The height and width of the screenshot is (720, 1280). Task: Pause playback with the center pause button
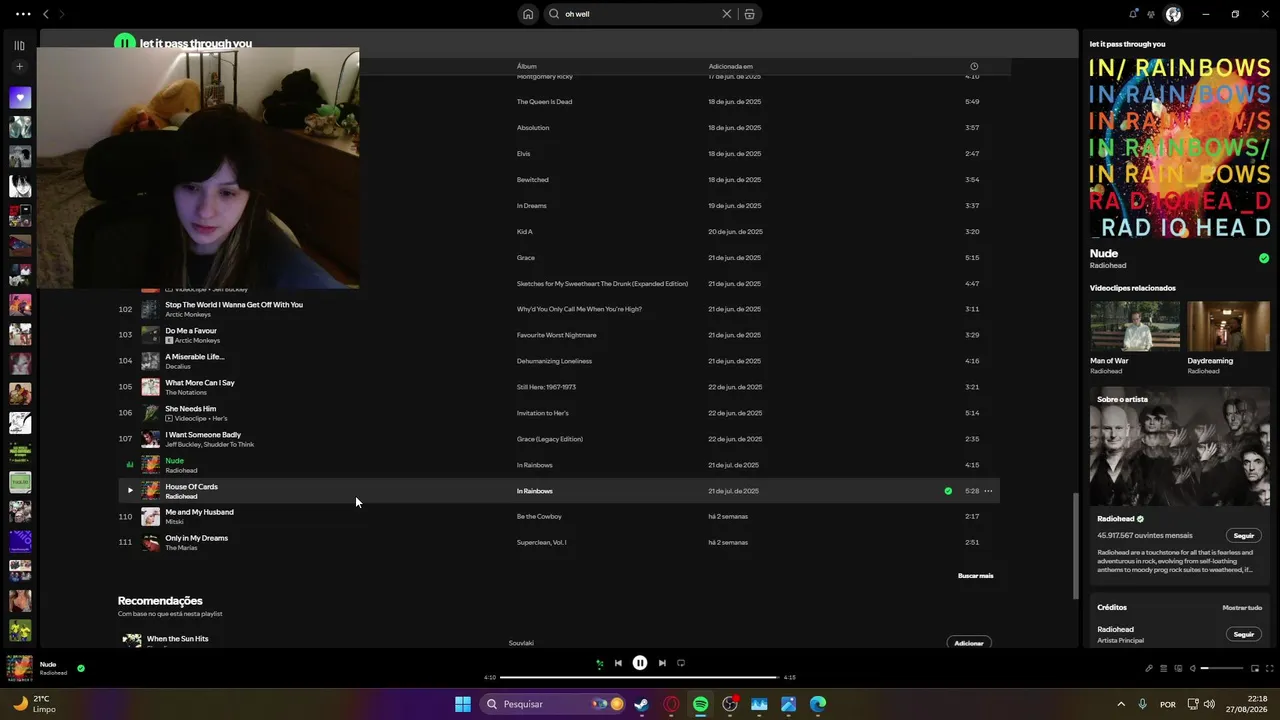[640, 663]
